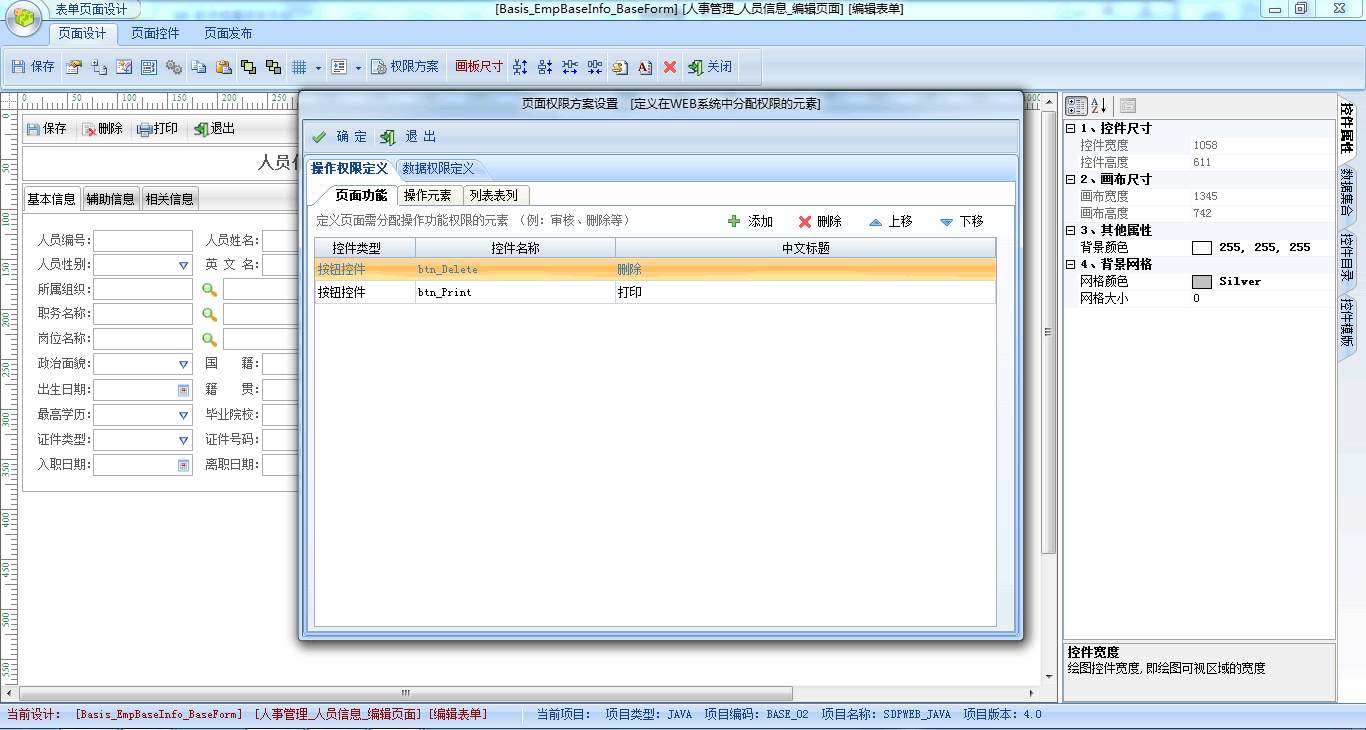The image size is (1366, 730).
Task: Exit the permission dialog via 退出
Action: (408, 137)
